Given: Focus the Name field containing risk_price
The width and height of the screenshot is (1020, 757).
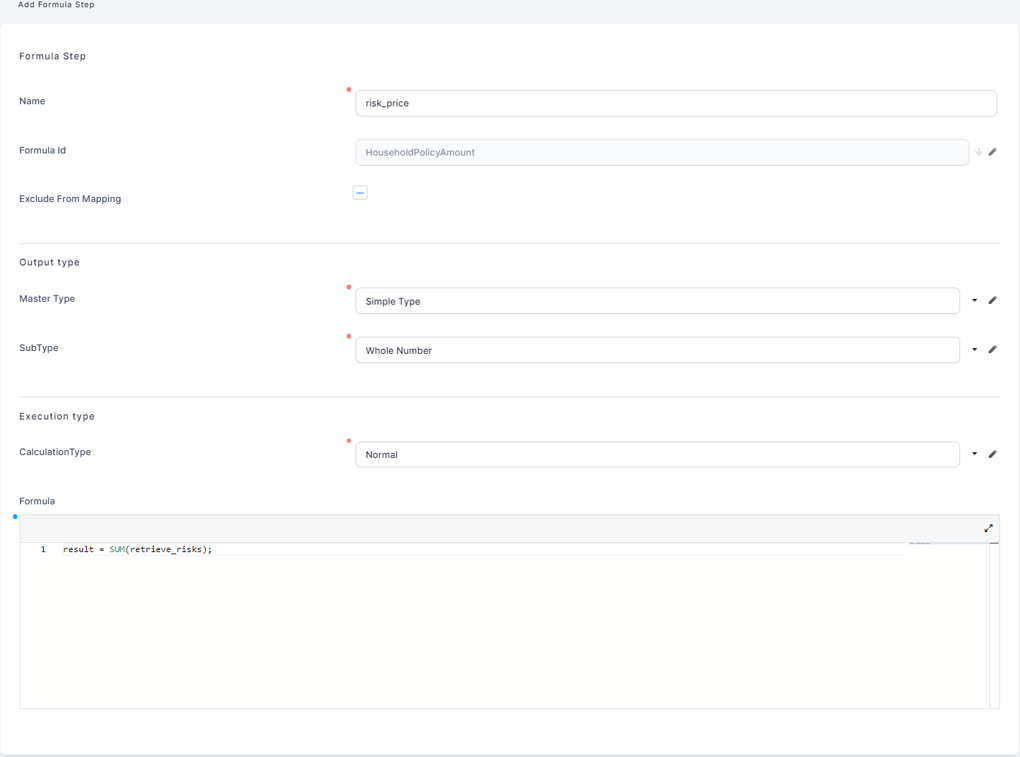Looking at the screenshot, I should [675, 103].
